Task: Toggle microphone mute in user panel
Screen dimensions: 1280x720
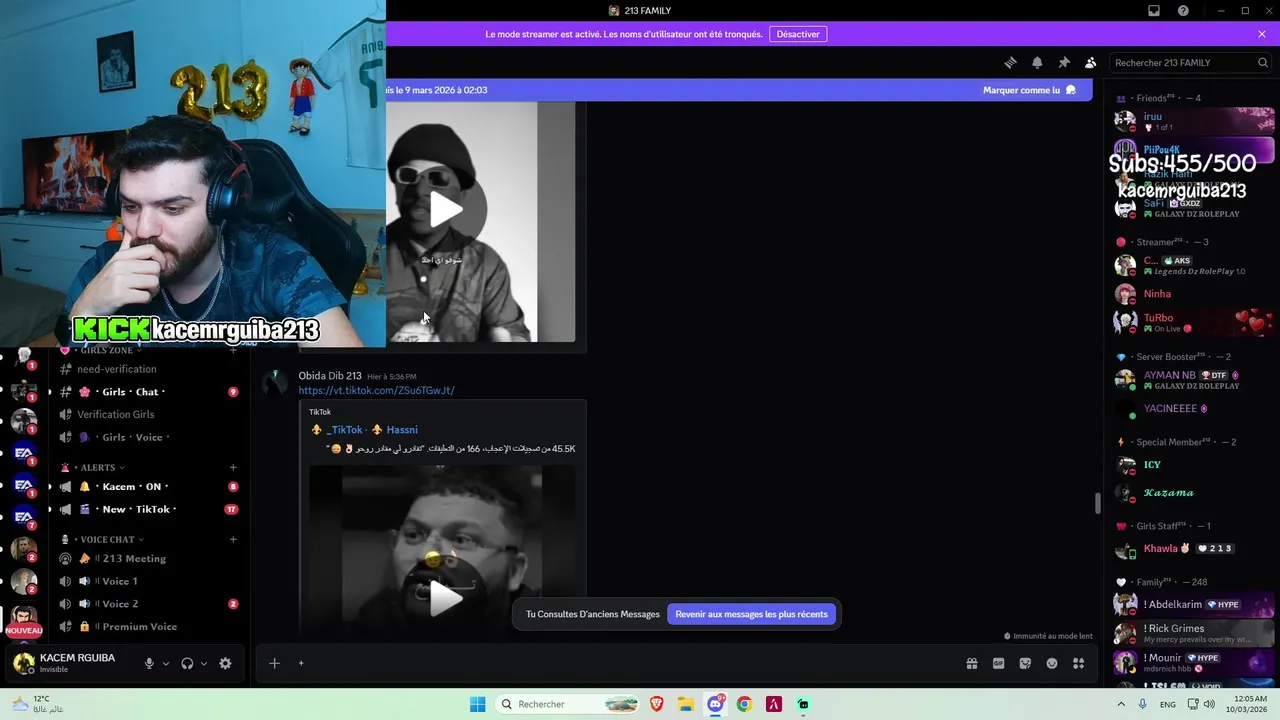Action: pyautogui.click(x=149, y=663)
